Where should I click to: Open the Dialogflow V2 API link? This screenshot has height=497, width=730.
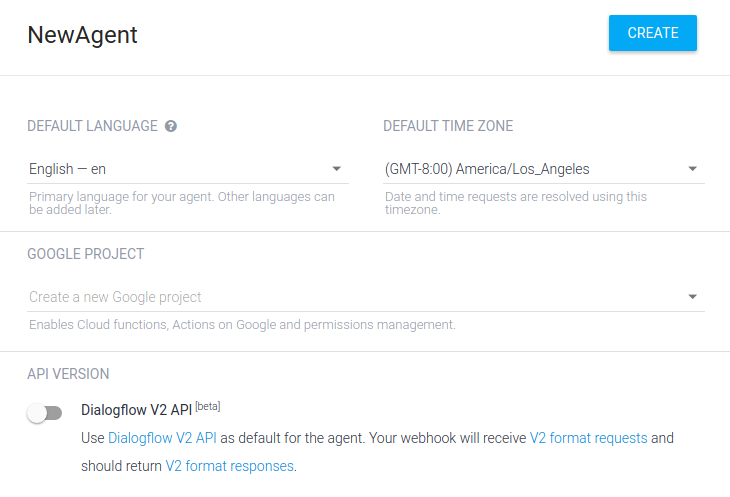click(162, 438)
